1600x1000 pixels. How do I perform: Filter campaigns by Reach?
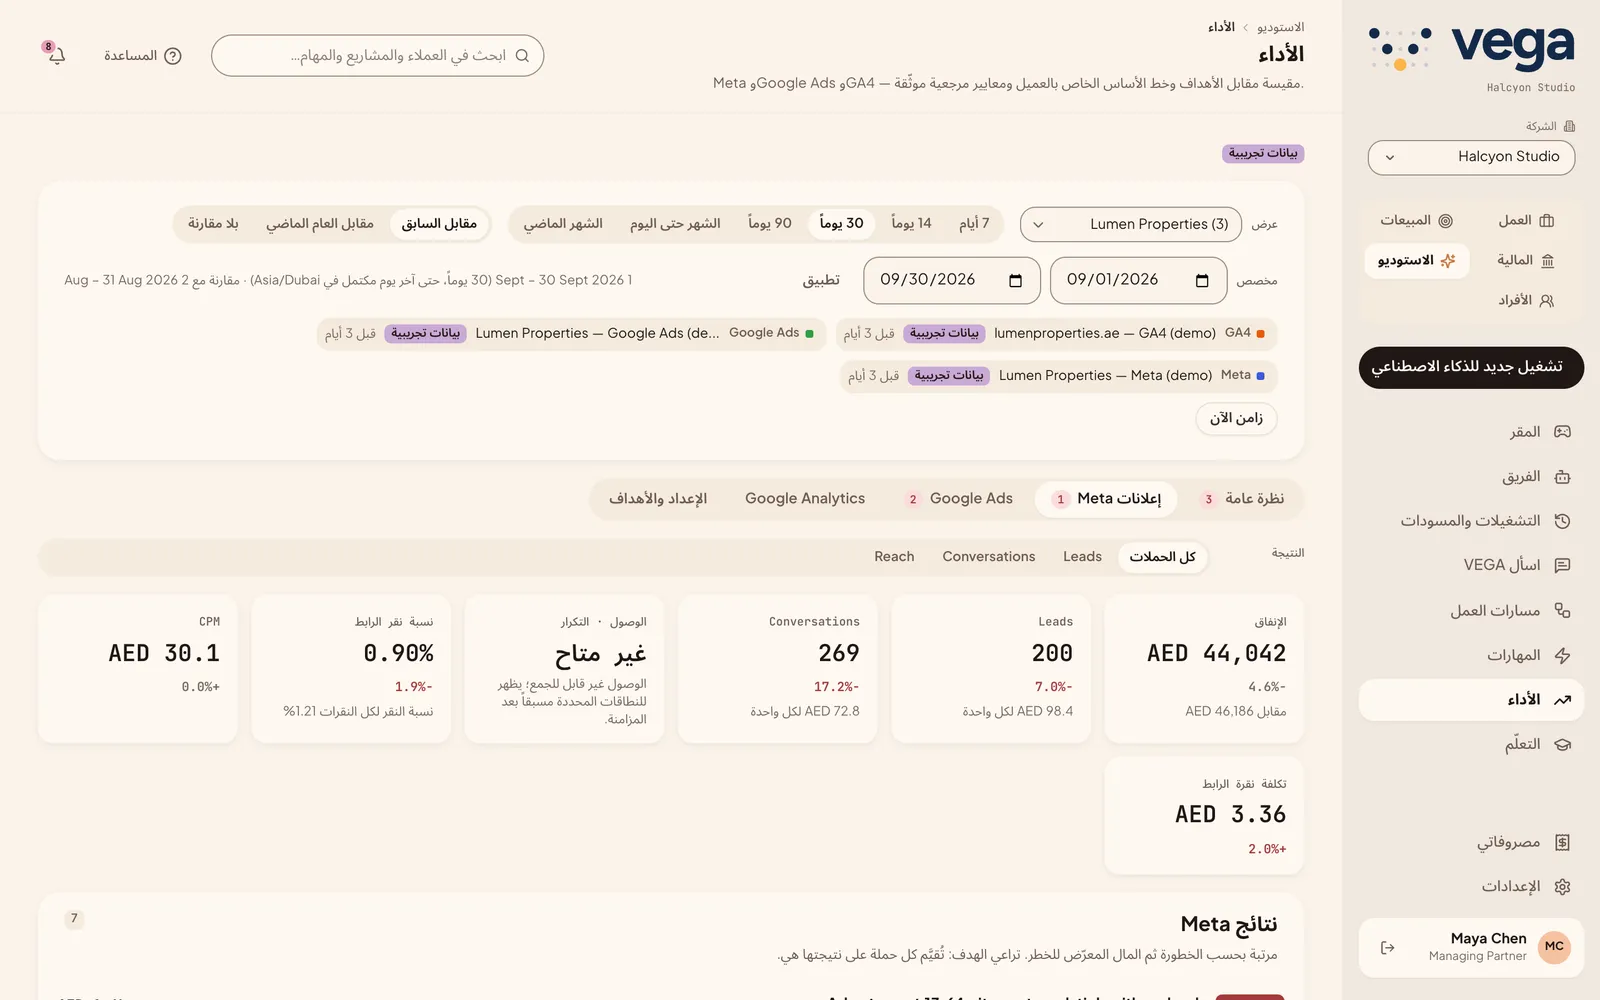click(x=894, y=557)
